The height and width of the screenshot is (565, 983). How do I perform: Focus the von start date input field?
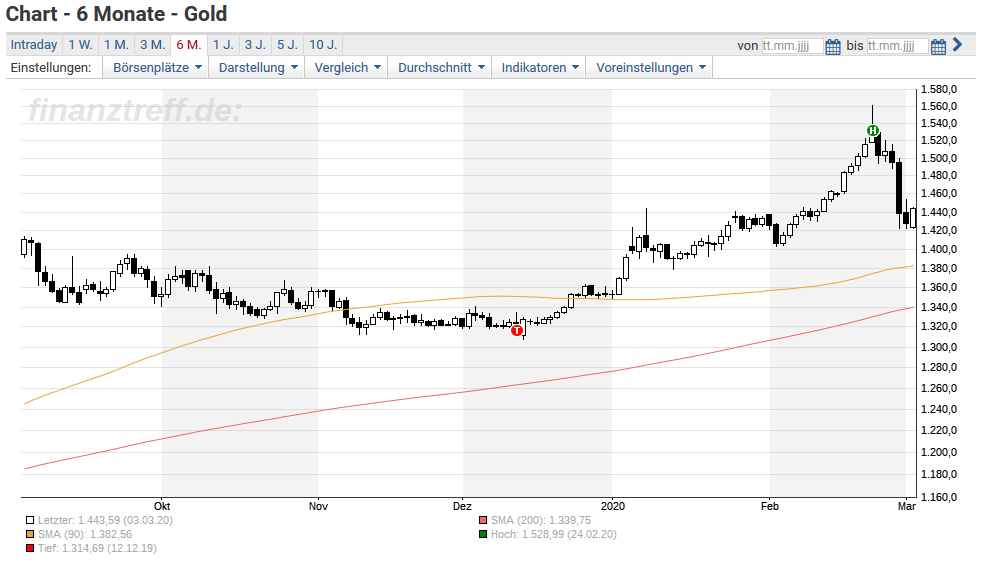point(792,46)
